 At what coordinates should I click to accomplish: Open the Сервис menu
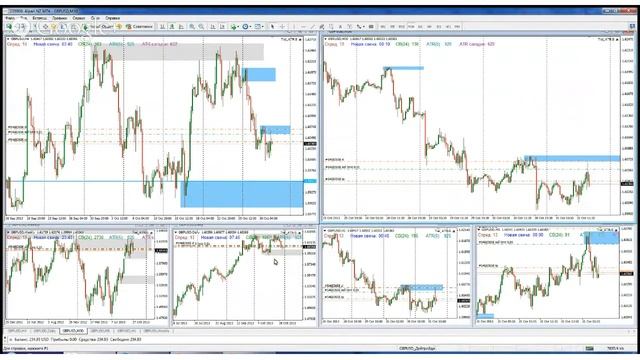pos(79,18)
